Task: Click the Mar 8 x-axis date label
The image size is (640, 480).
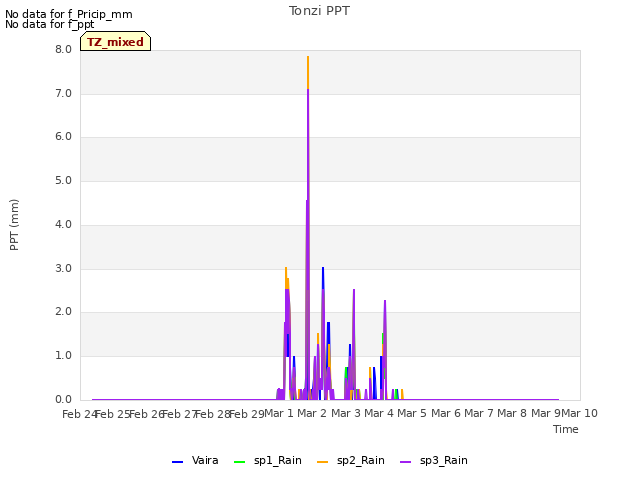Action: pyautogui.click(x=512, y=413)
